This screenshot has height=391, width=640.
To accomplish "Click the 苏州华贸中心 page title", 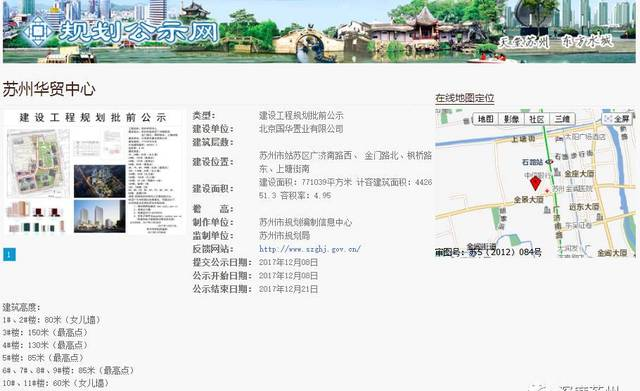I will (x=49, y=89).
